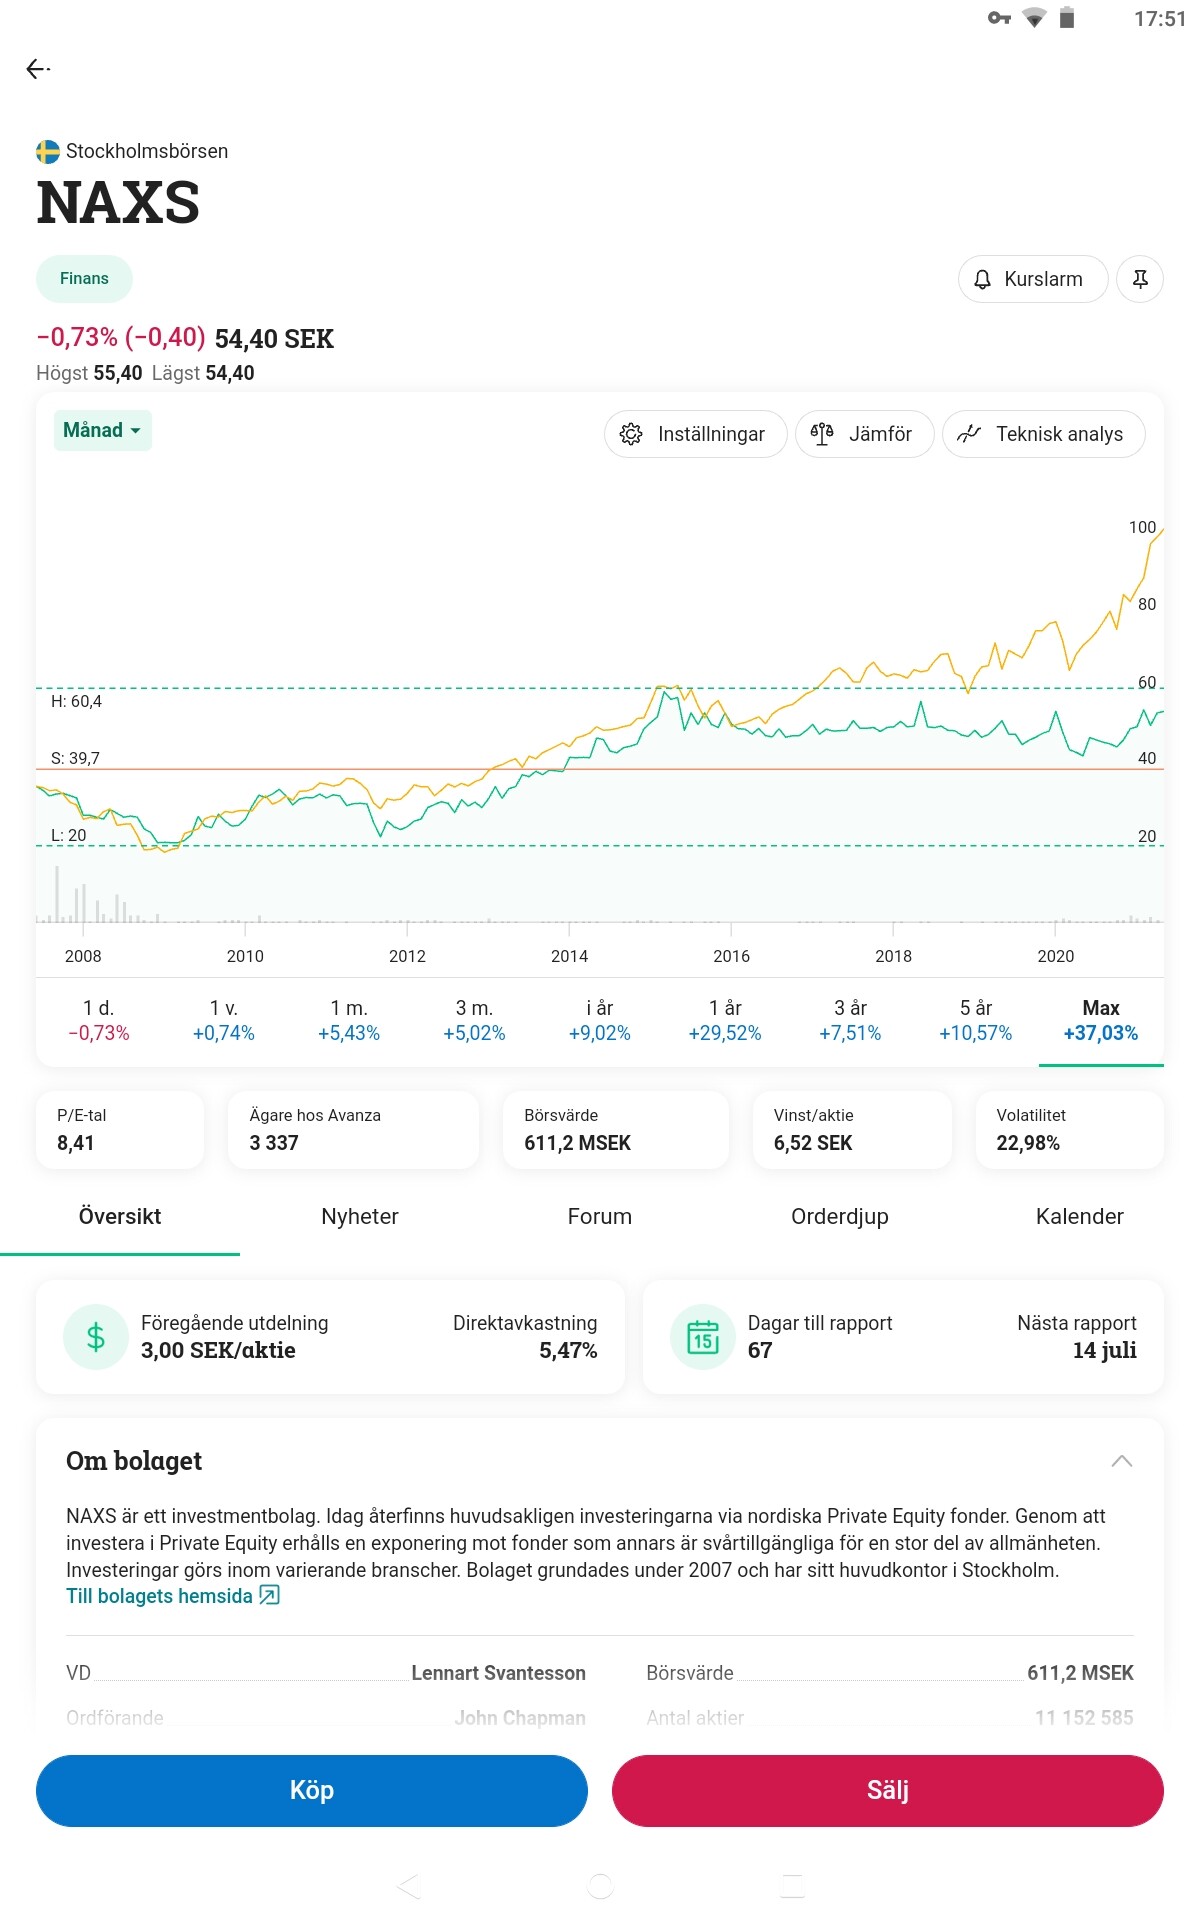1200x1920 pixels.
Task: Tap the back arrow icon
Action: (x=38, y=69)
